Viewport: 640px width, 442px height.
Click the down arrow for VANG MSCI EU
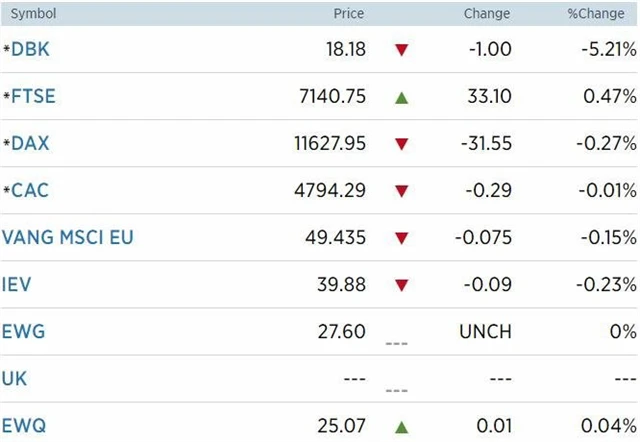[x=401, y=238]
